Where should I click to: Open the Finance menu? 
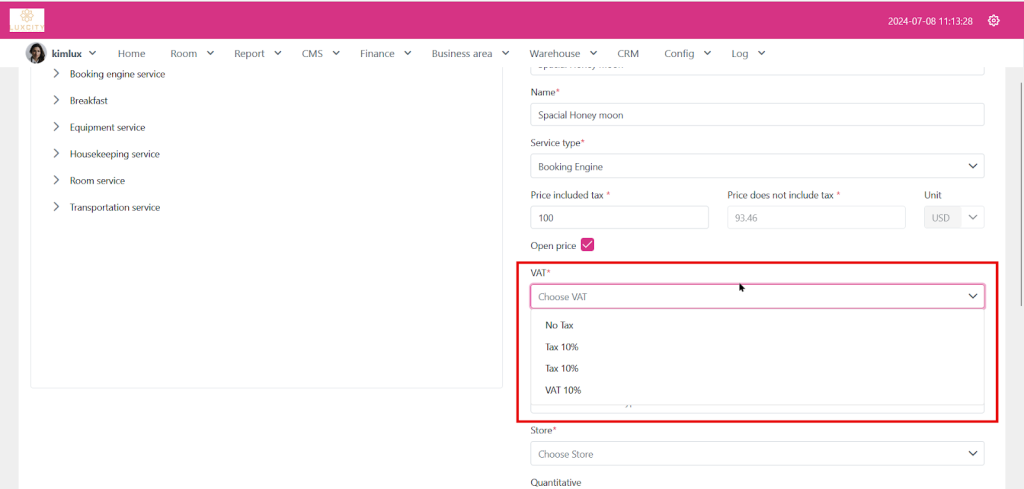coord(385,53)
